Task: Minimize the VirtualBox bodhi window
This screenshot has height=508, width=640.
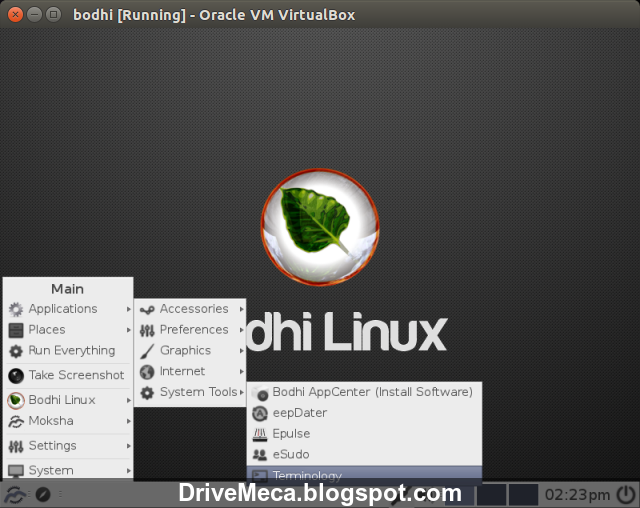Action: point(34,15)
